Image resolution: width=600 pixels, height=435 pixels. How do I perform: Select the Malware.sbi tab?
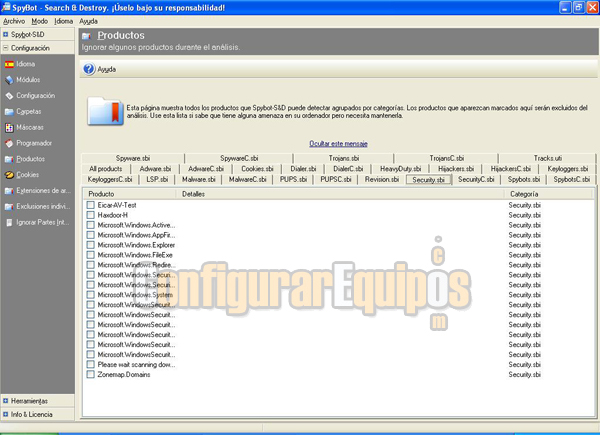point(198,179)
